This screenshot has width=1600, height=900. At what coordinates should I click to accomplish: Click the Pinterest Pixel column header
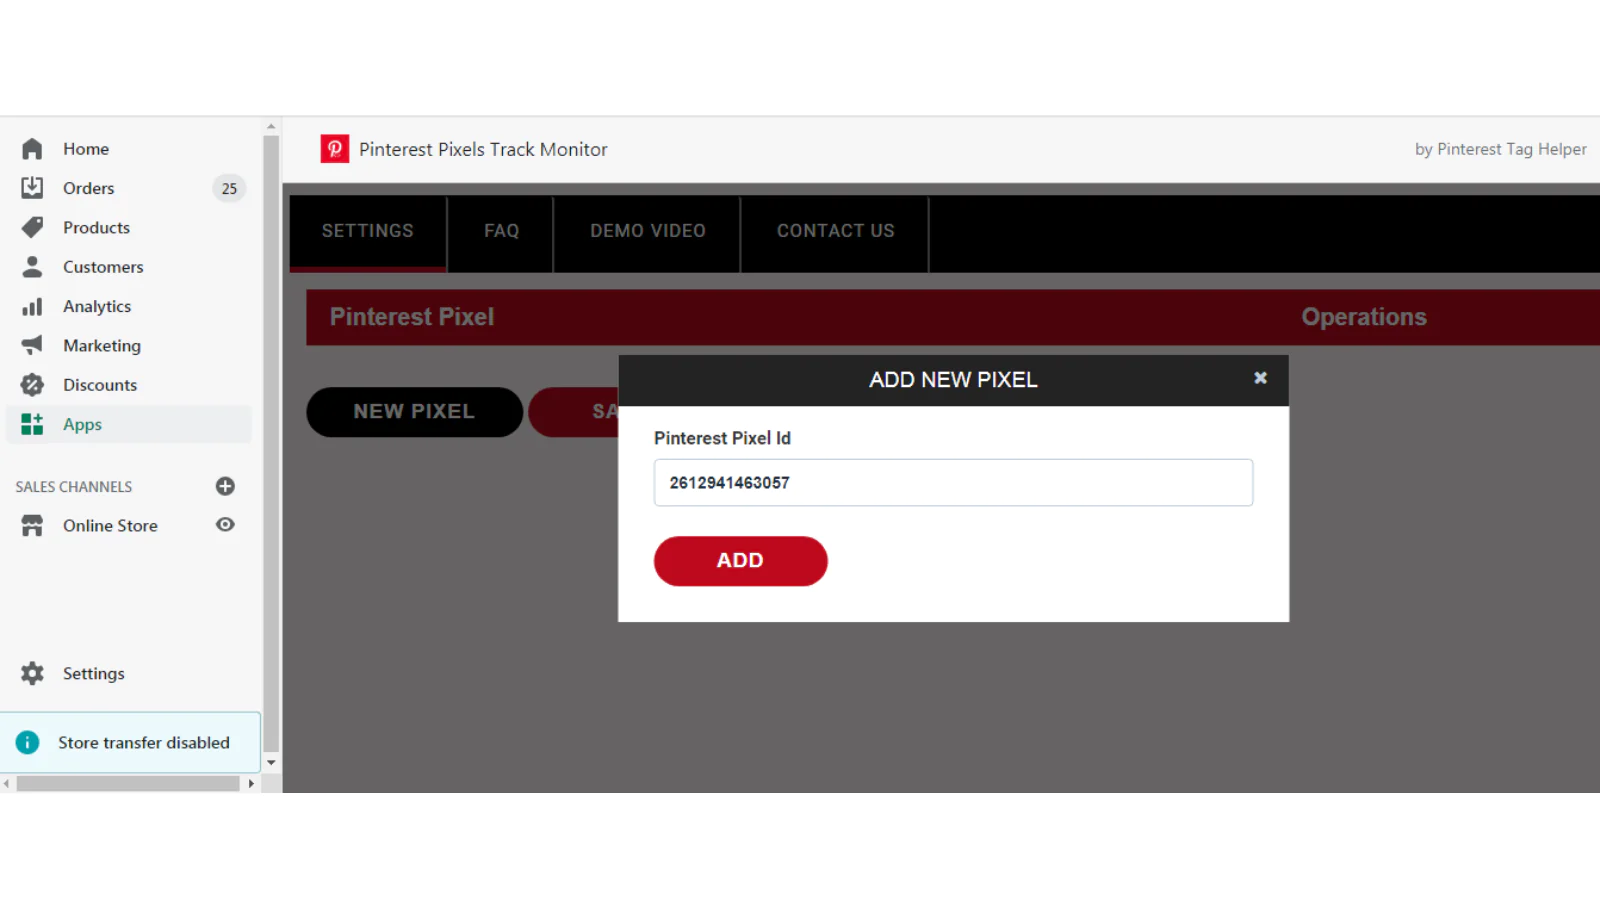[412, 317]
